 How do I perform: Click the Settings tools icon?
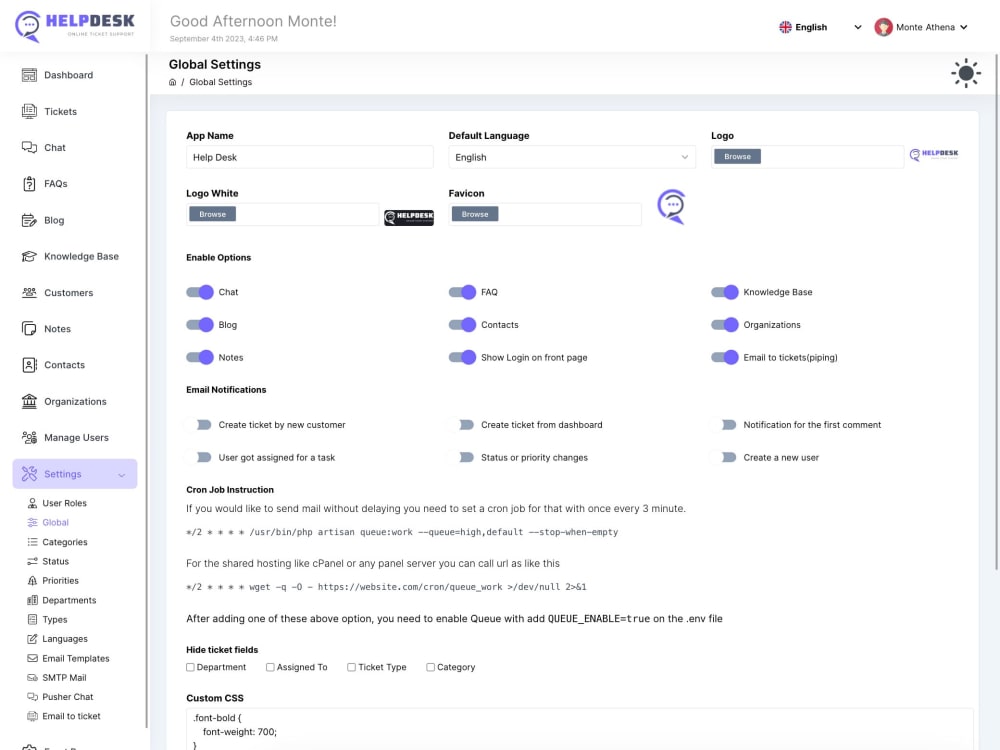pos(29,474)
